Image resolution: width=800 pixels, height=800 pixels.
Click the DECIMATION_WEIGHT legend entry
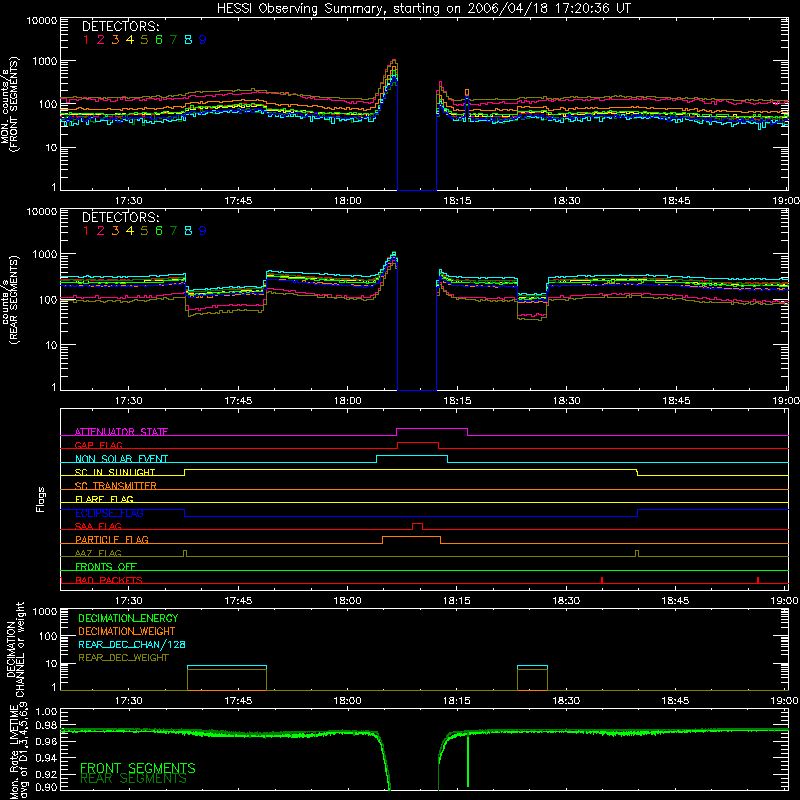point(127,631)
